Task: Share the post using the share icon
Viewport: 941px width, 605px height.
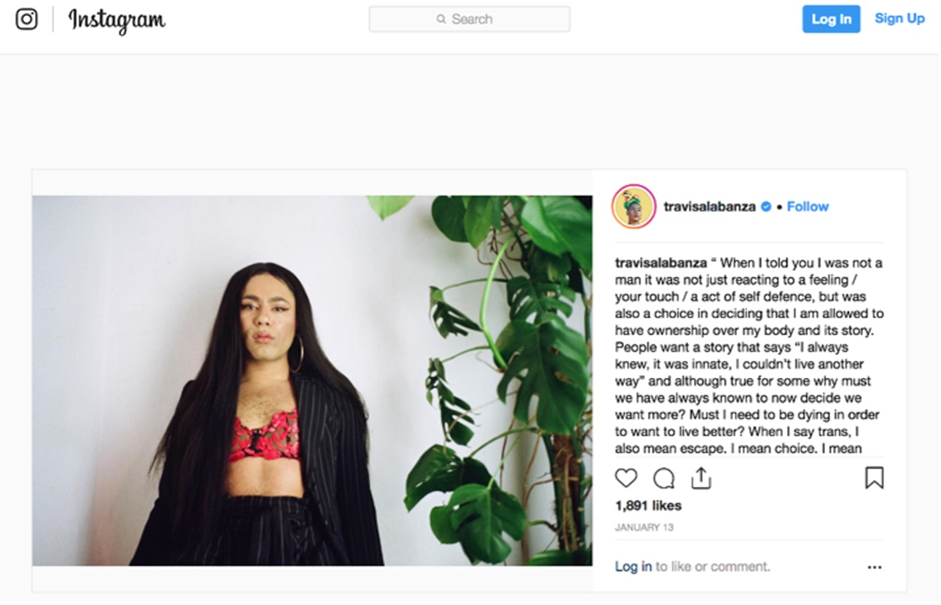Action: pos(701,478)
